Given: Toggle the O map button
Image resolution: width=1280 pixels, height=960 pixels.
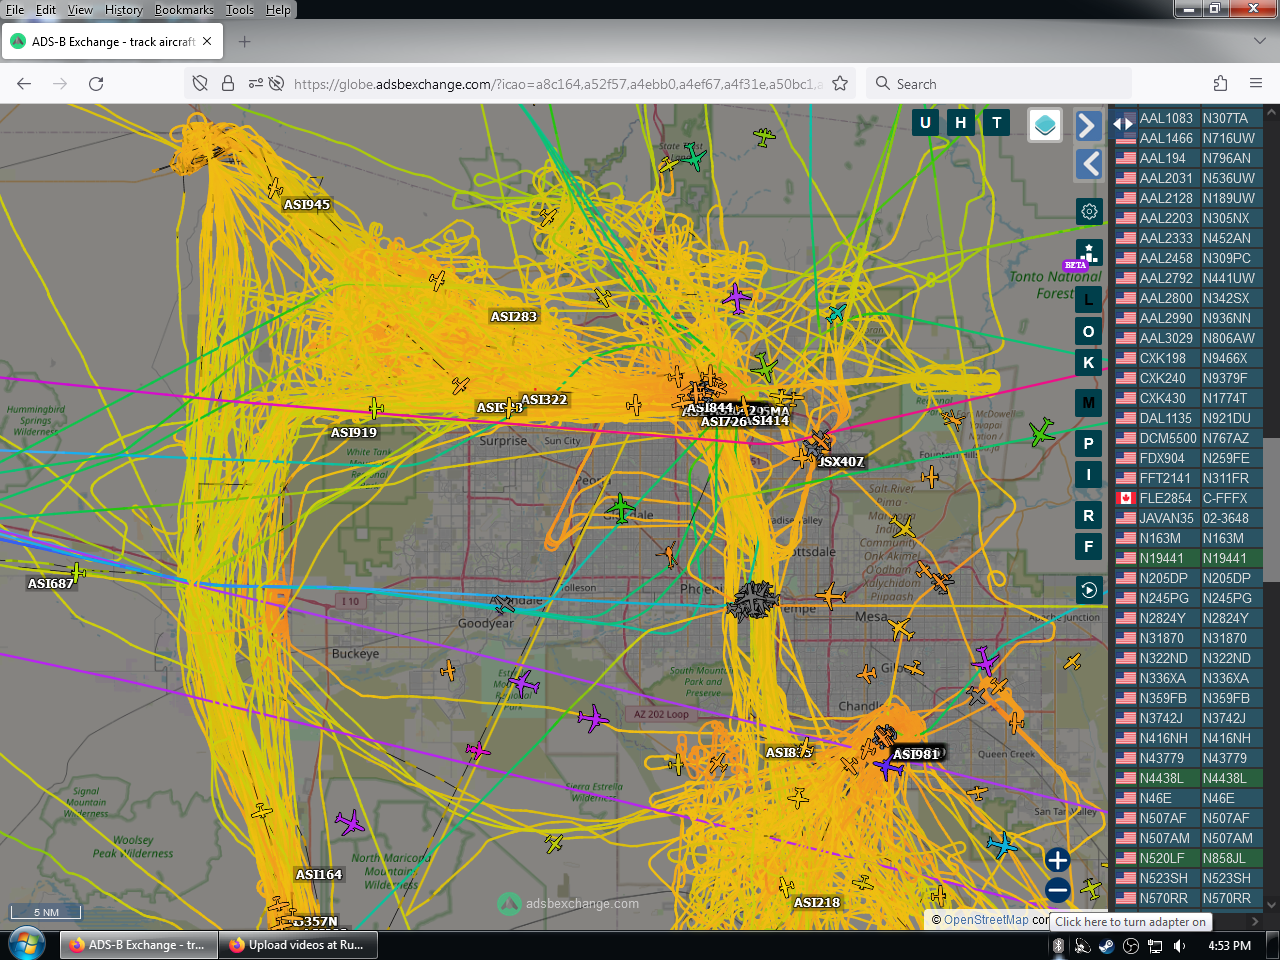Looking at the screenshot, I should 1089,331.
